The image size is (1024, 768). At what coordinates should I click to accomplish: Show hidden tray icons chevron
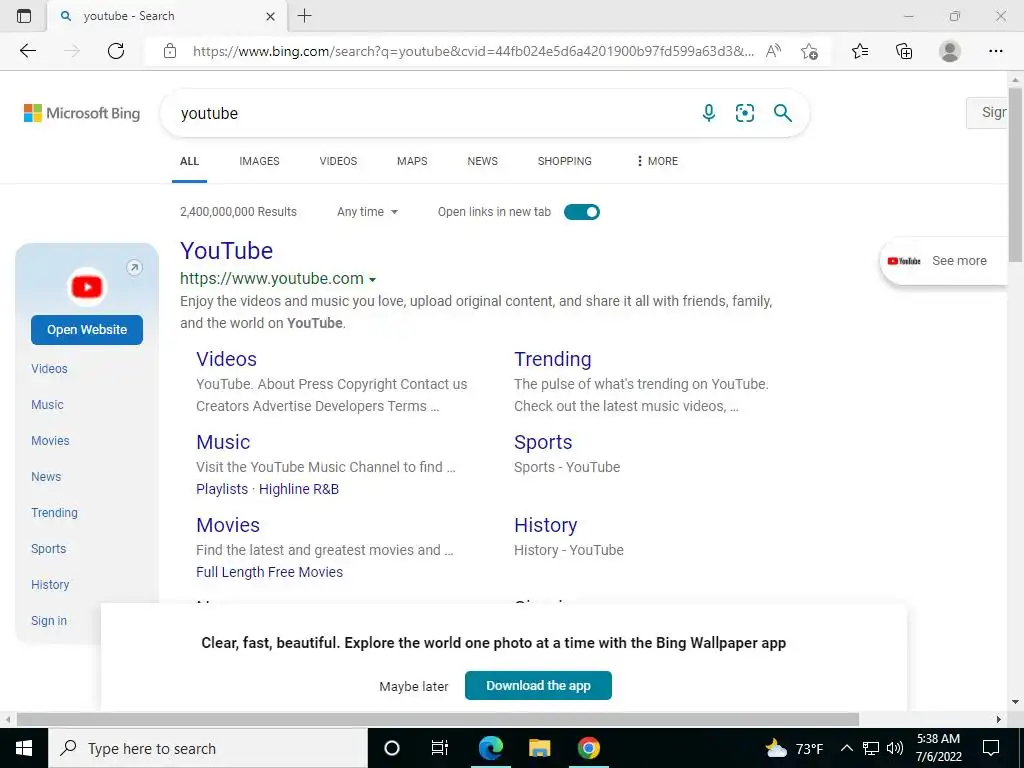point(846,748)
